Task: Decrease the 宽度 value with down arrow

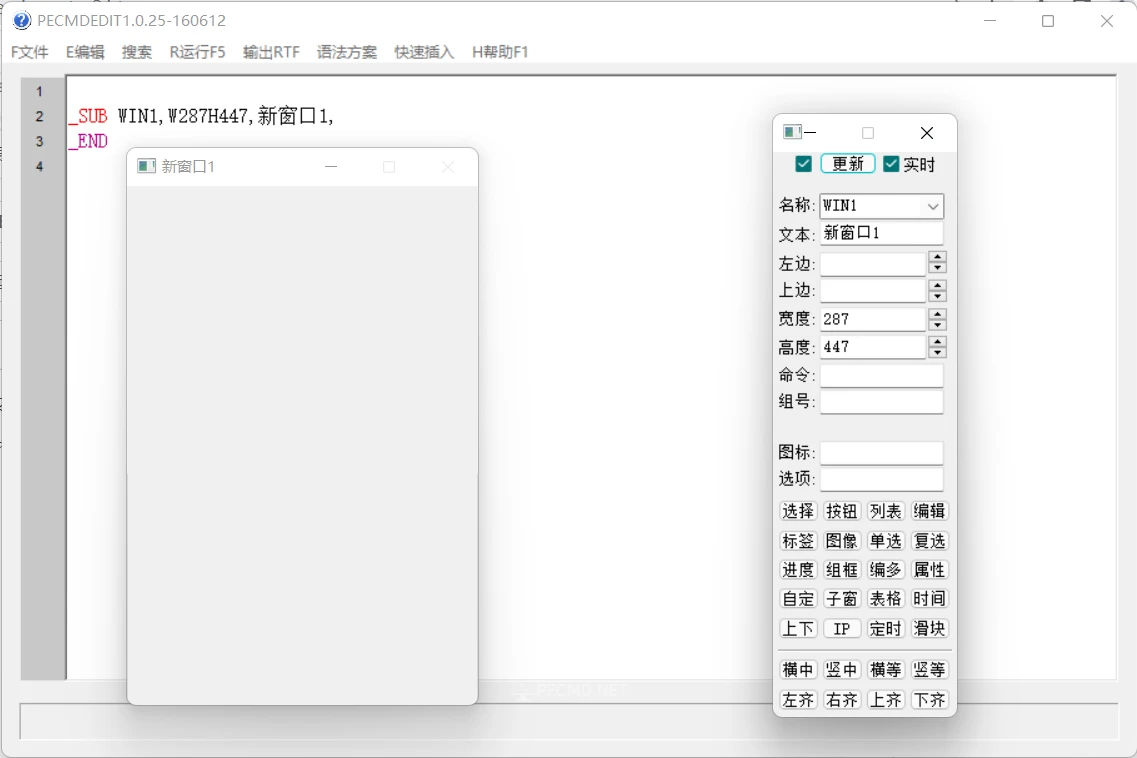Action: [x=938, y=325]
